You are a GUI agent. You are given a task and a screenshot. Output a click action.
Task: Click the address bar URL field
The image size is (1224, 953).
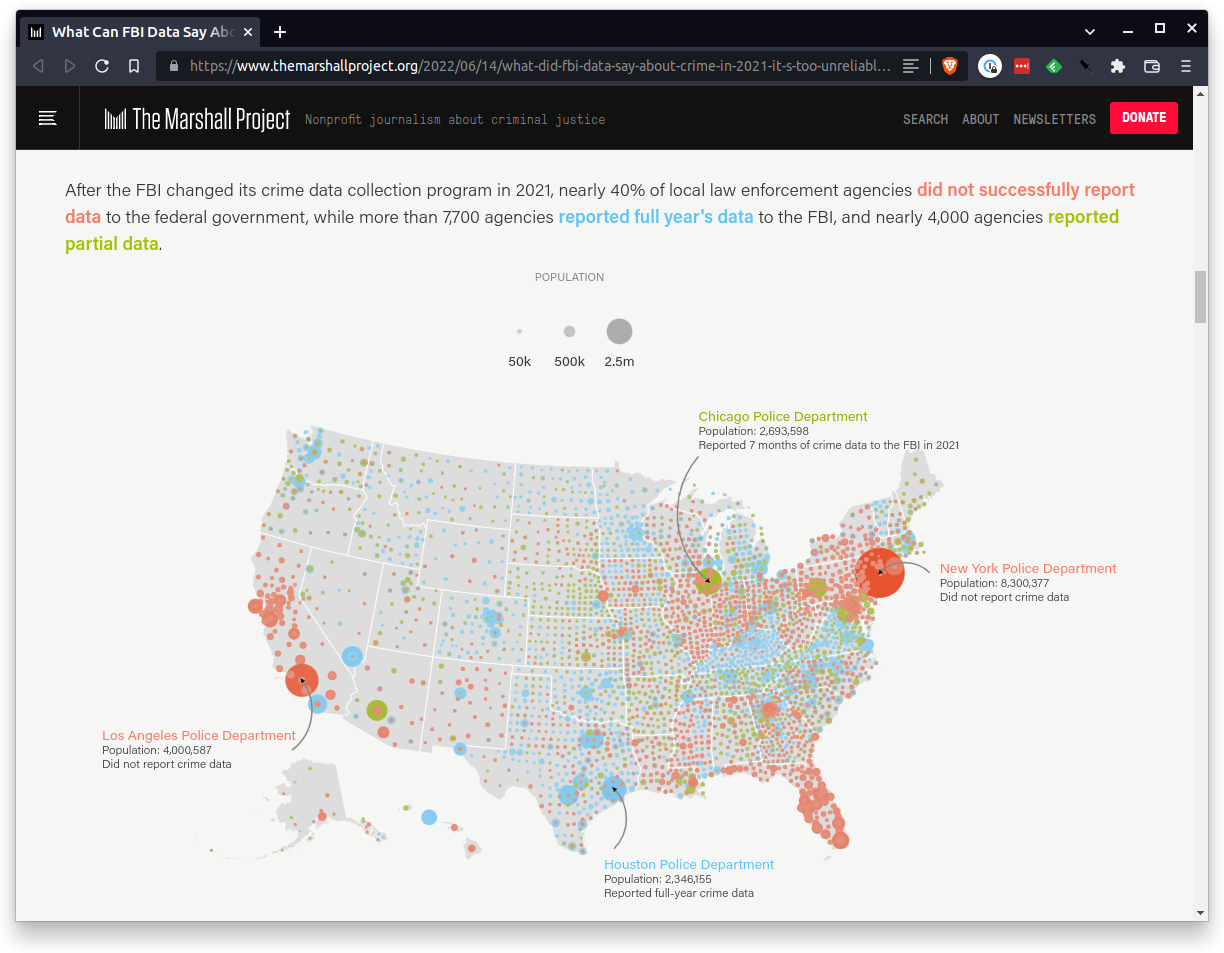[540, 66]
